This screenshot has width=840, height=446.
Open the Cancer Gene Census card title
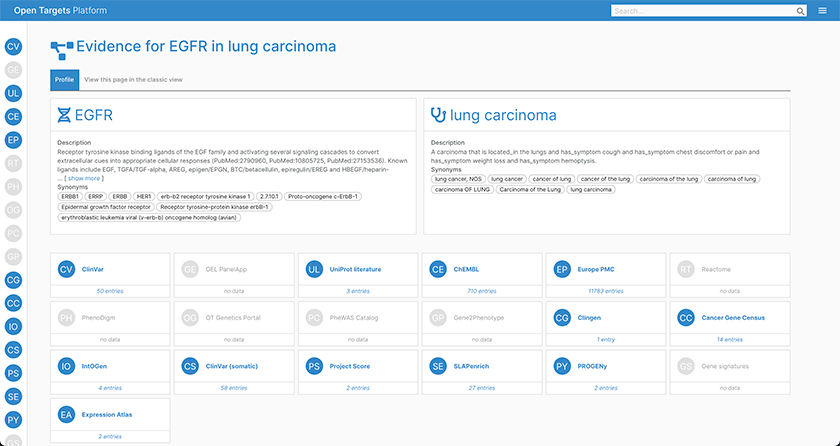coord(733,318)
